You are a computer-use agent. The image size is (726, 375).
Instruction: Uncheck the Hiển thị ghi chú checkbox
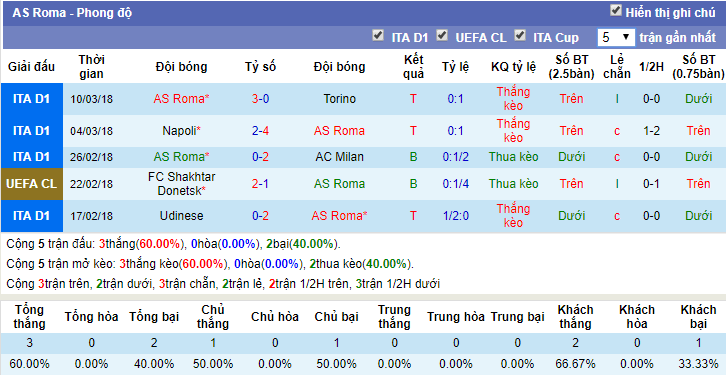pos(615,11)
